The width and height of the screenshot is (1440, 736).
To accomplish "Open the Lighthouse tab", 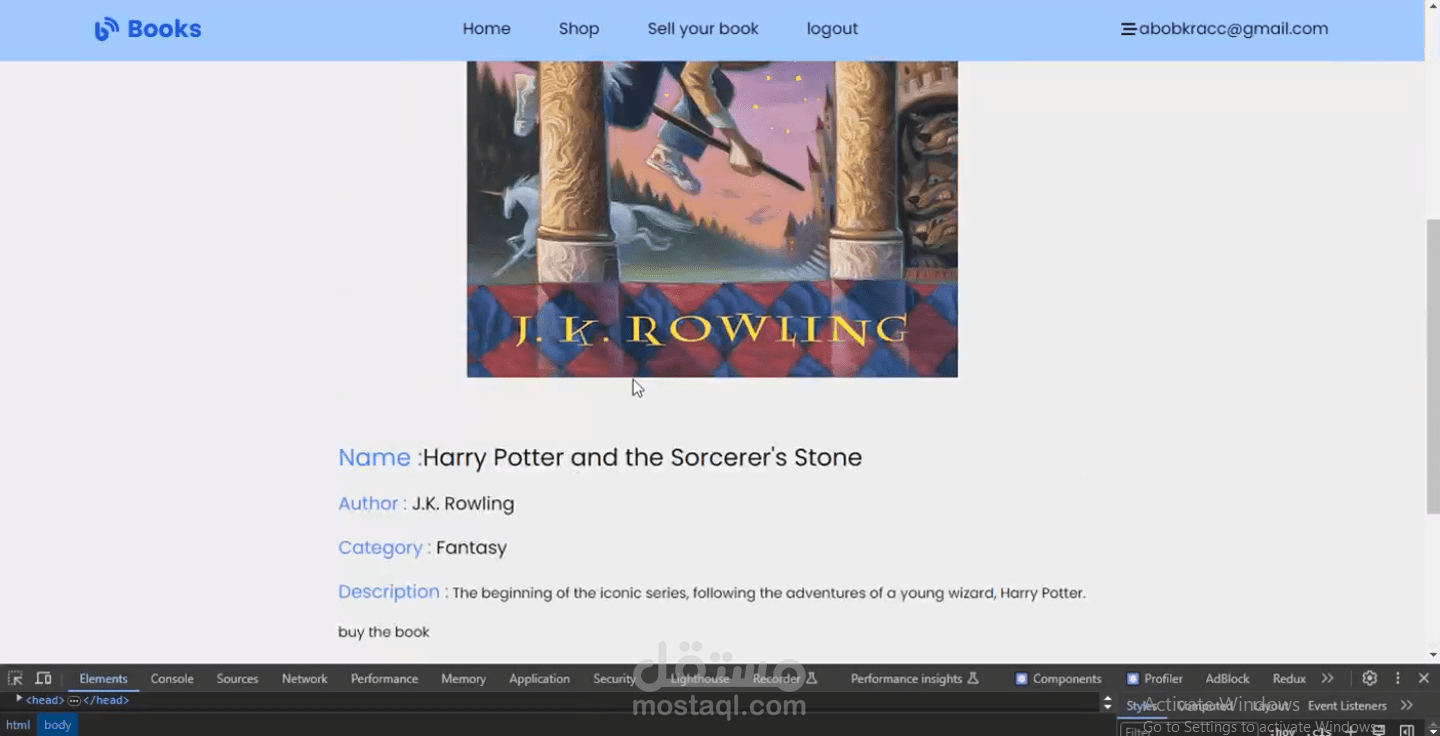I will click(700, 678).
